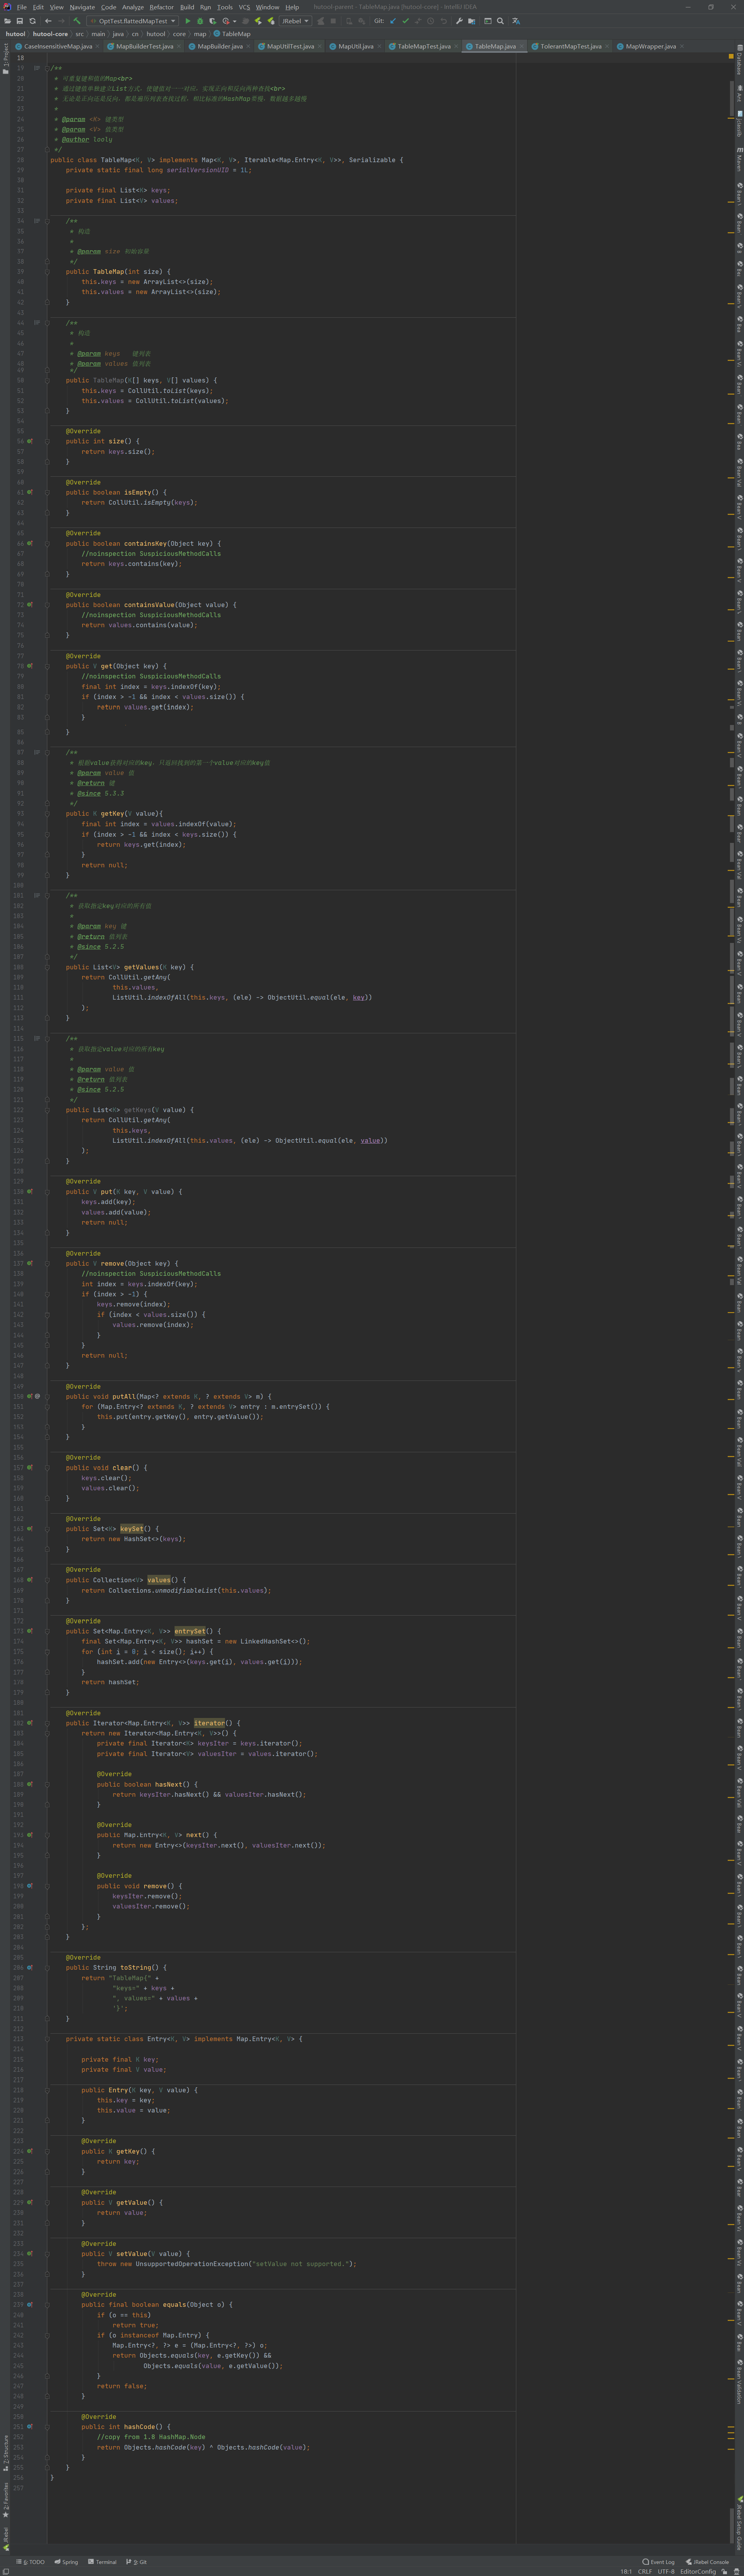Click override gutter icon beside remove(Object key)
Screen dimensions: 744x2576
tap(29, 1263)
